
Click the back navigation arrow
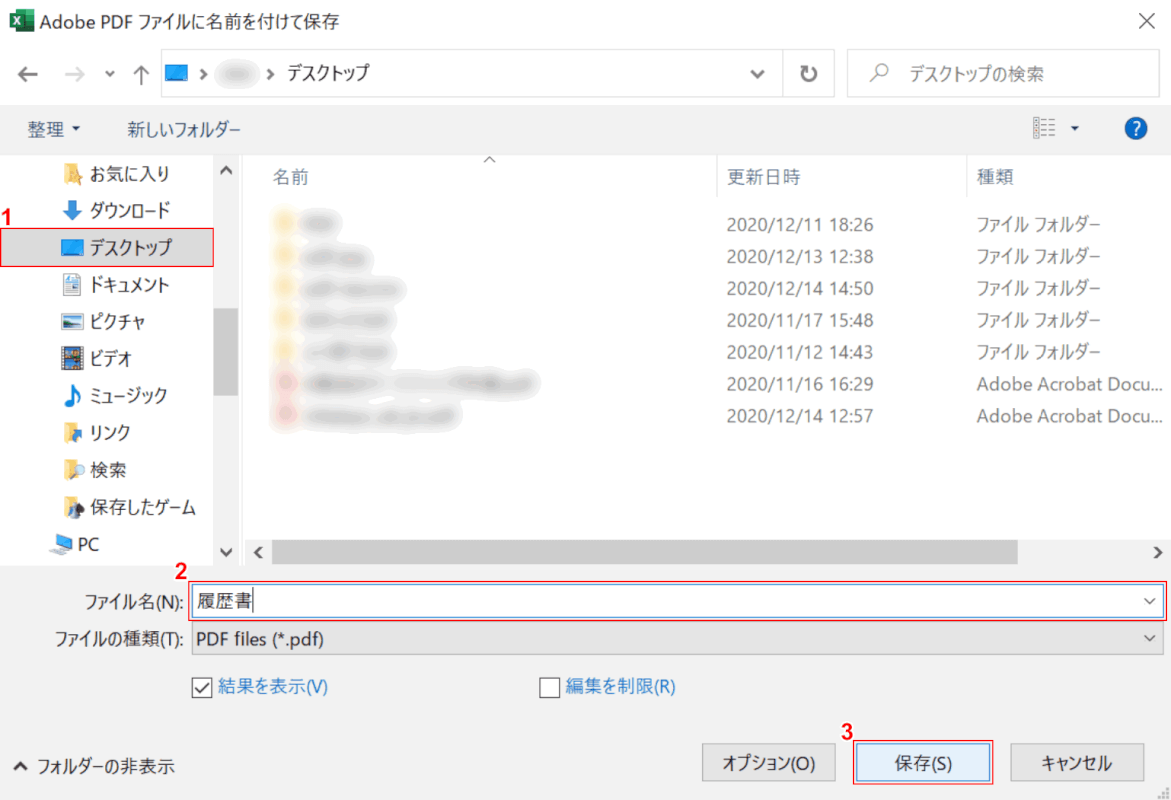point(28,74)
